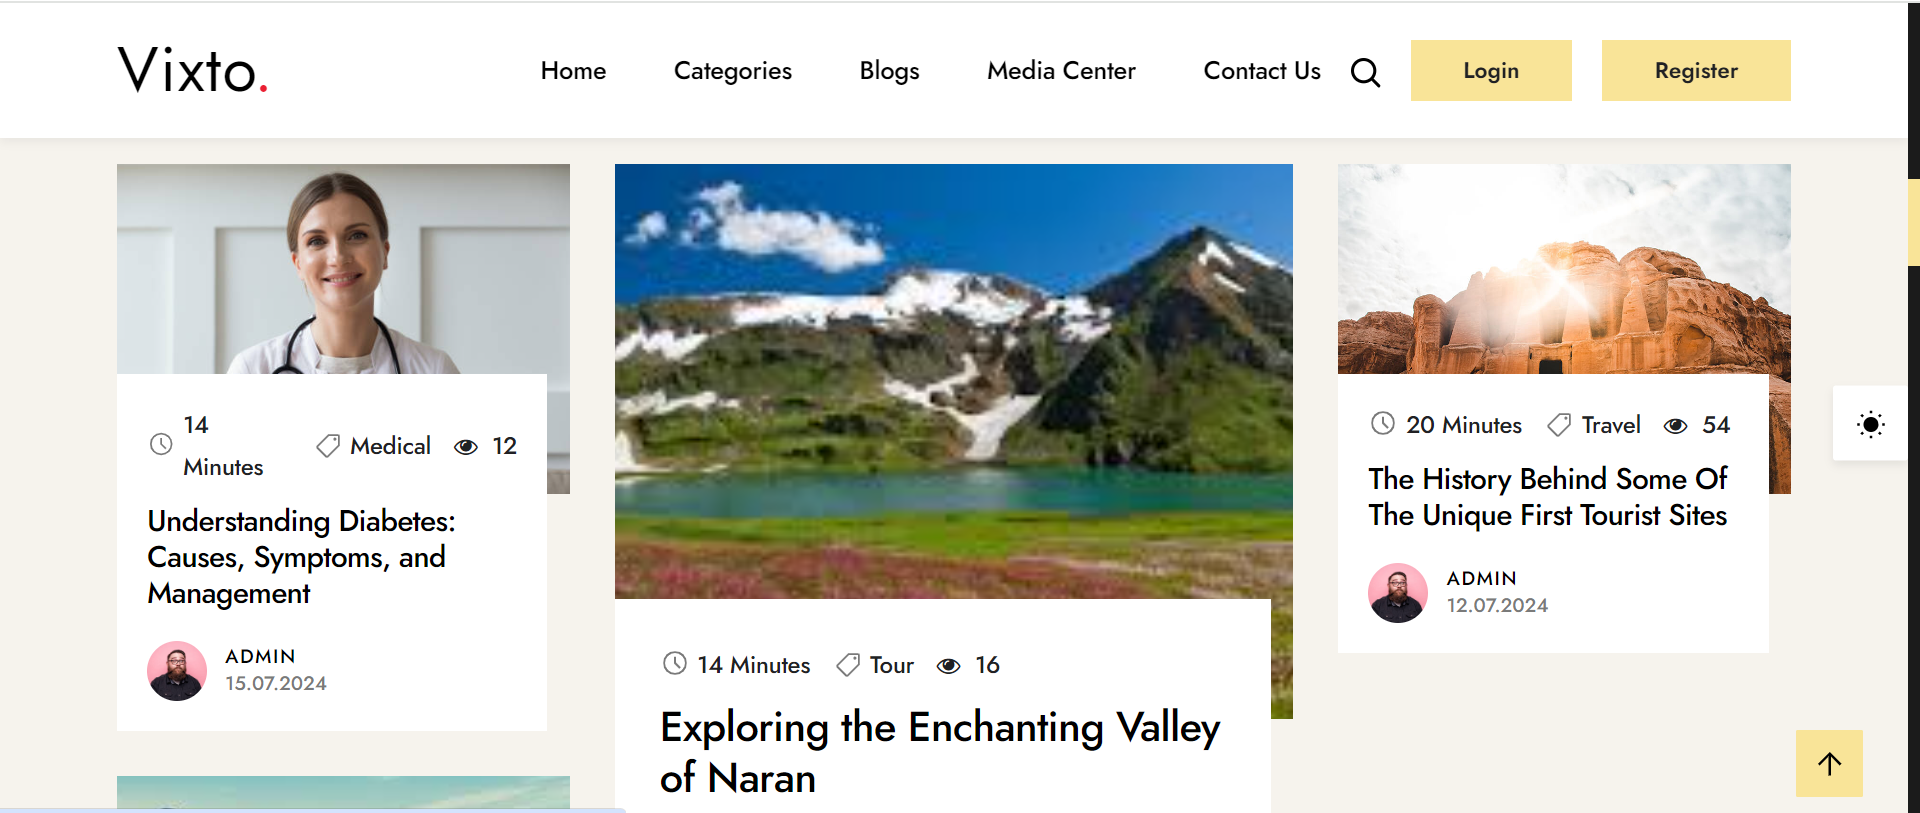This screenshot has width=1920, height=813.
Task: Click the eye views icon on the Naran post
Action: 949,665
